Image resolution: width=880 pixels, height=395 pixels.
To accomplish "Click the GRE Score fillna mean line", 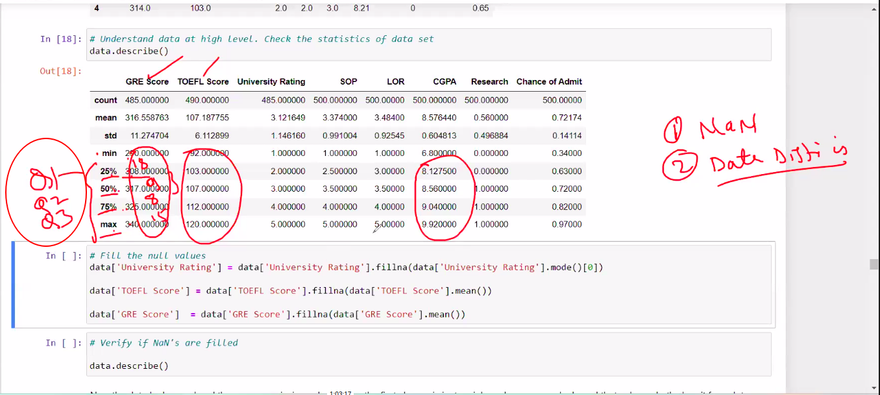I will pyautogui.click(x=277, y=315).
